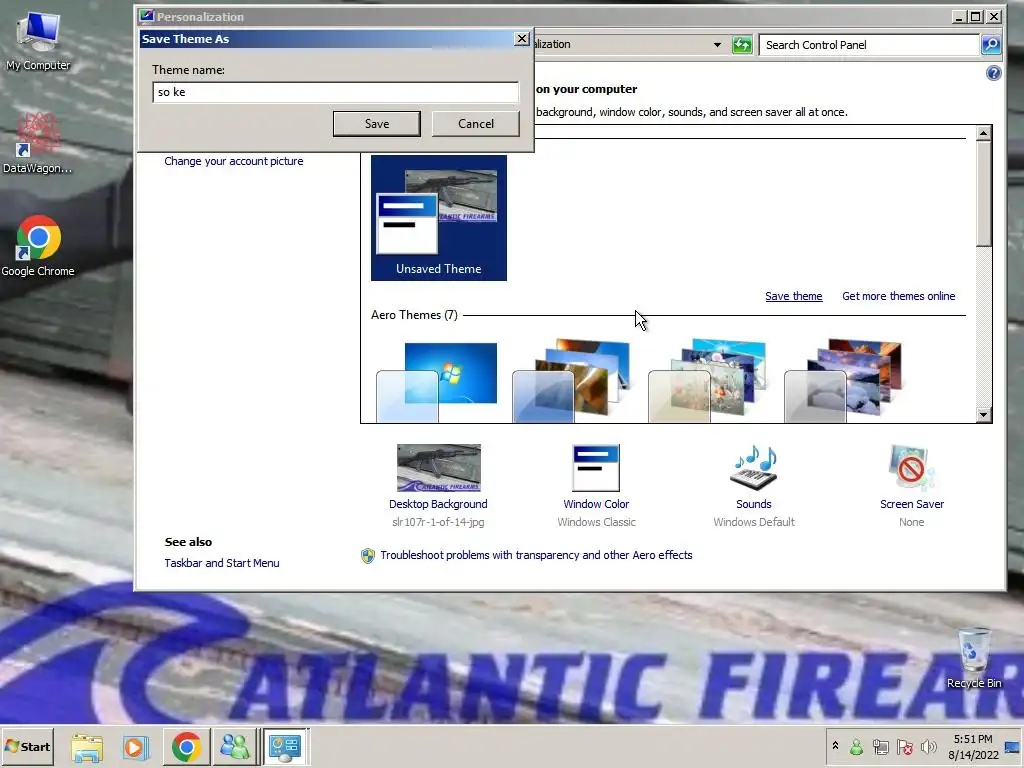Click the Show desktop button in tray

(1013, 747)
